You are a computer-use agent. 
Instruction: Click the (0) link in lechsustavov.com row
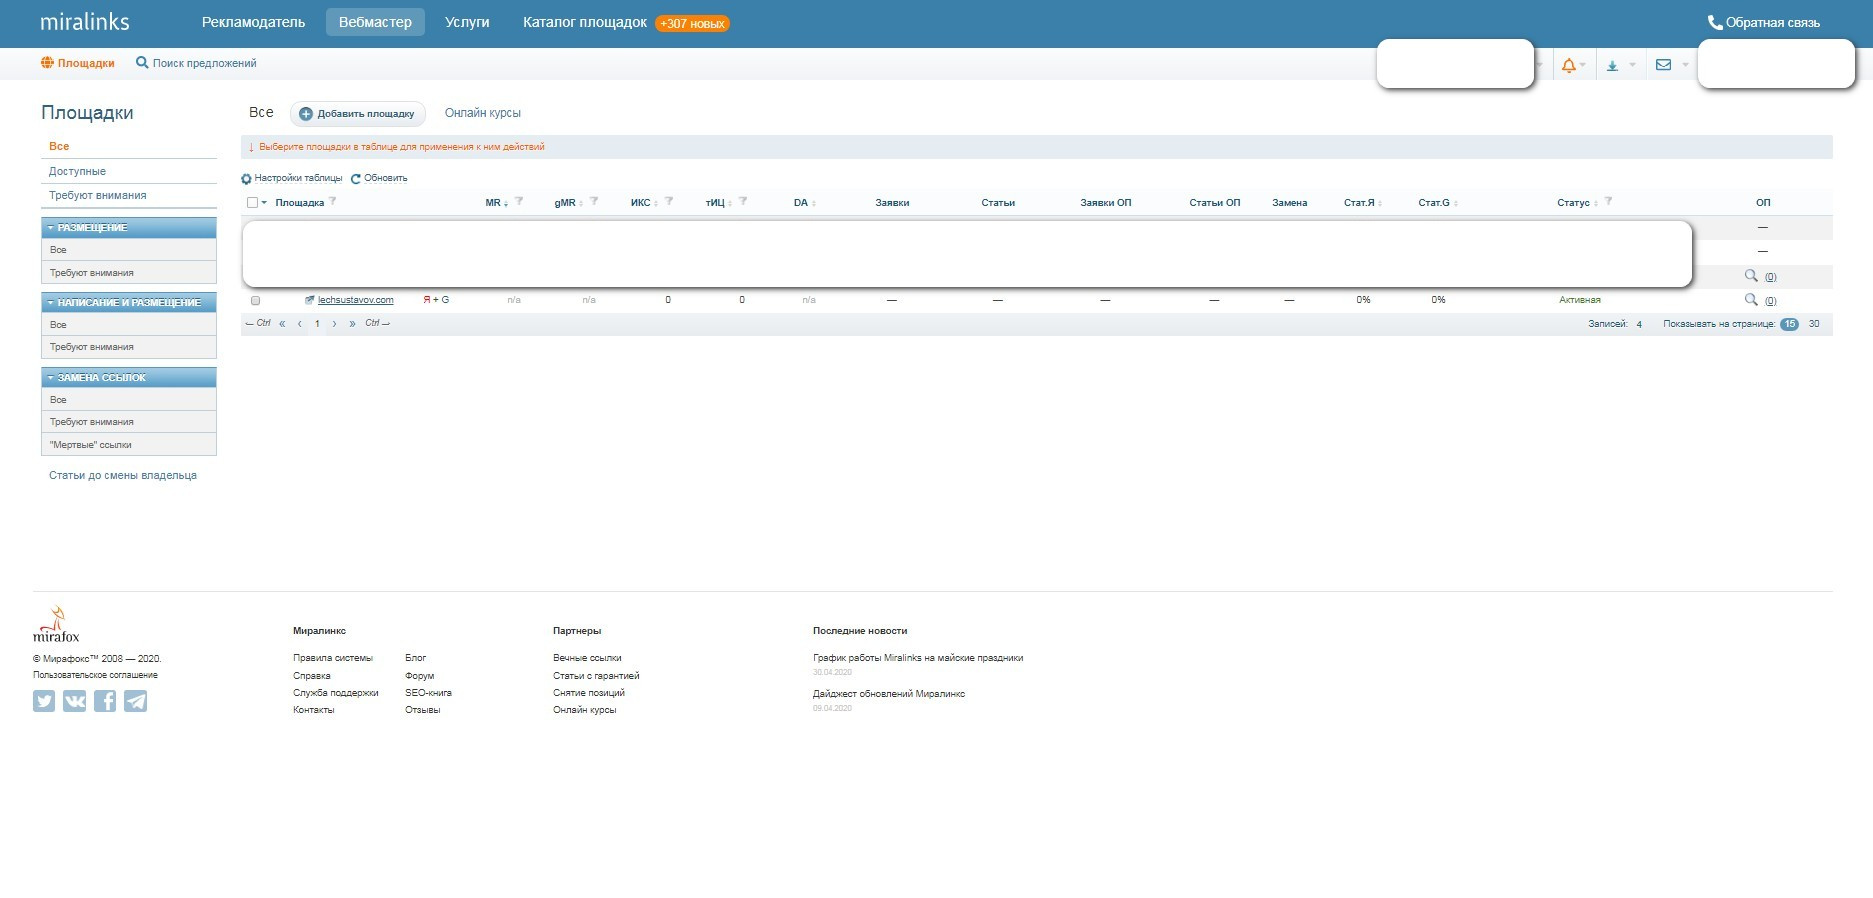coord(1770,301)
